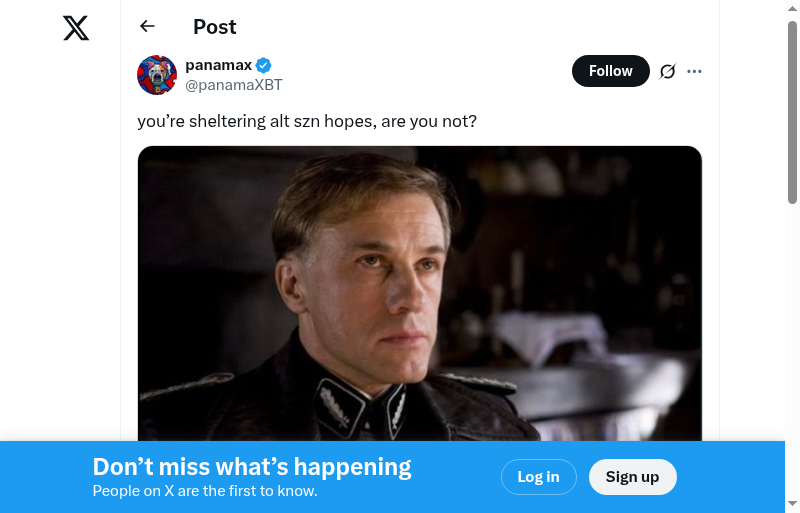Open the panamax display name link
Image resolution: width=800 pixels, height=513 pixels.
pos(218,66)
